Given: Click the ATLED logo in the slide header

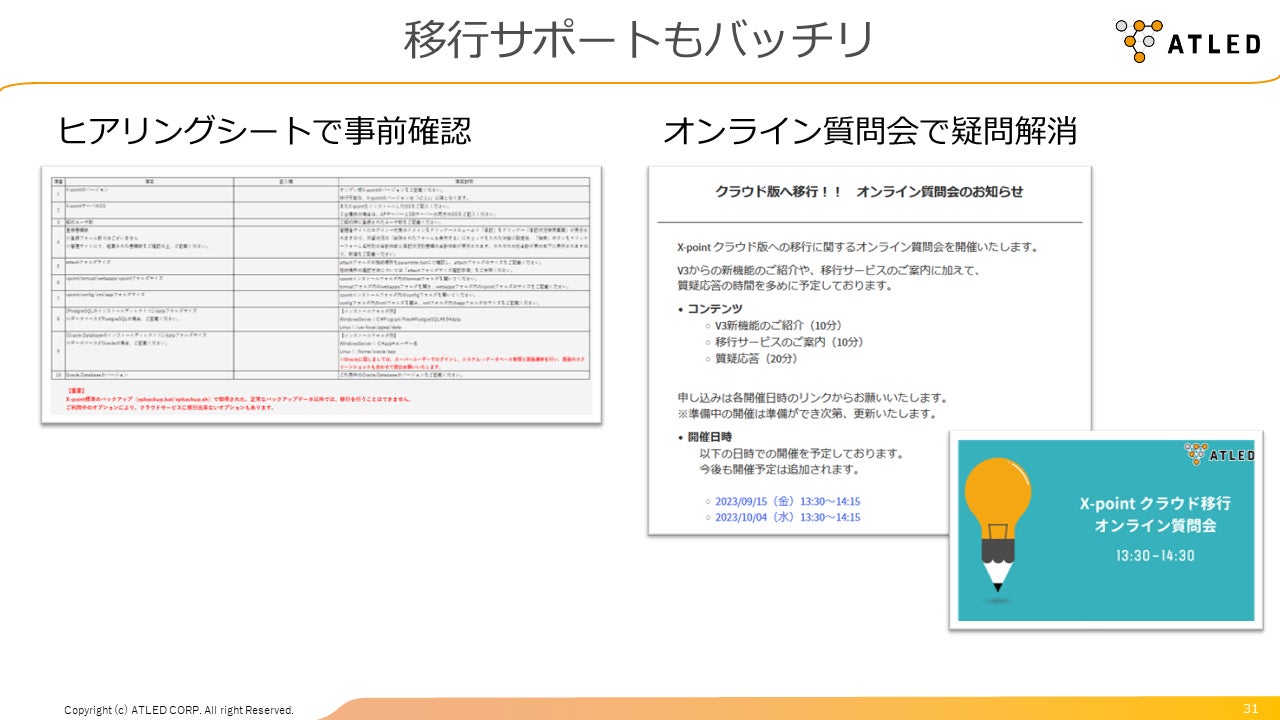Looking at the screenshot, I should [1188, 41].
